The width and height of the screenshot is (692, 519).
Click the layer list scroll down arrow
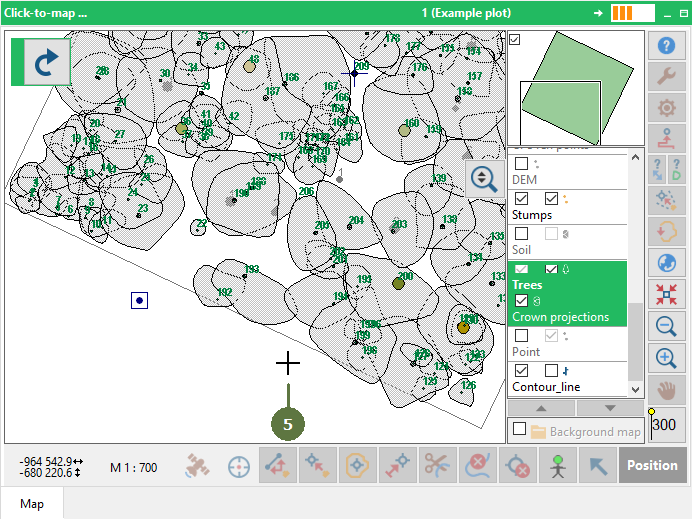point(636,390)
